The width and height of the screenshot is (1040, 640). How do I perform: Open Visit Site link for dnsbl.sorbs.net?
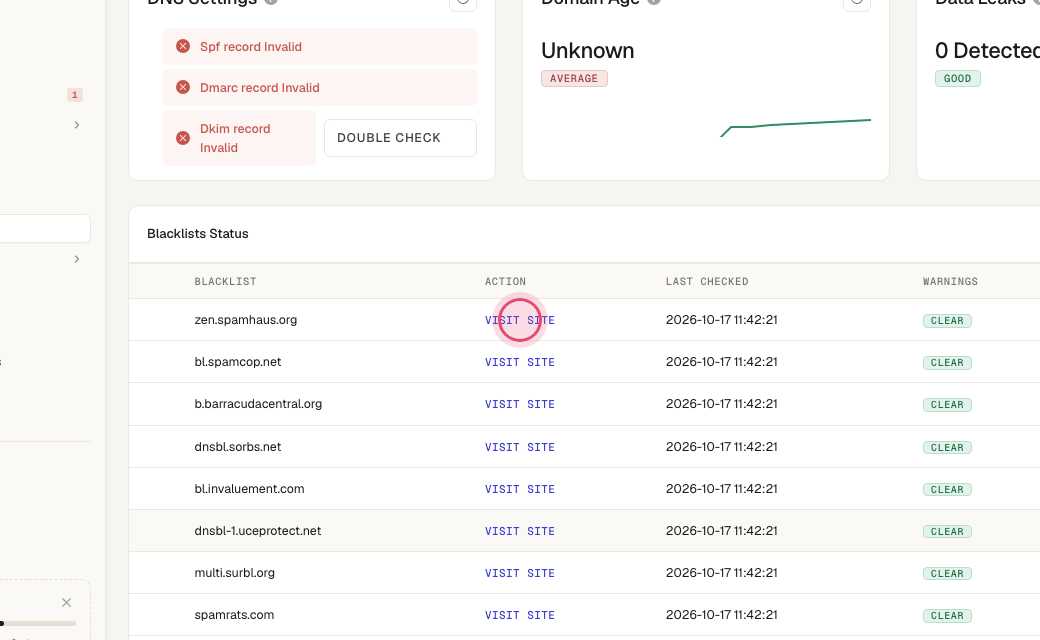click(x=519, y=448)
